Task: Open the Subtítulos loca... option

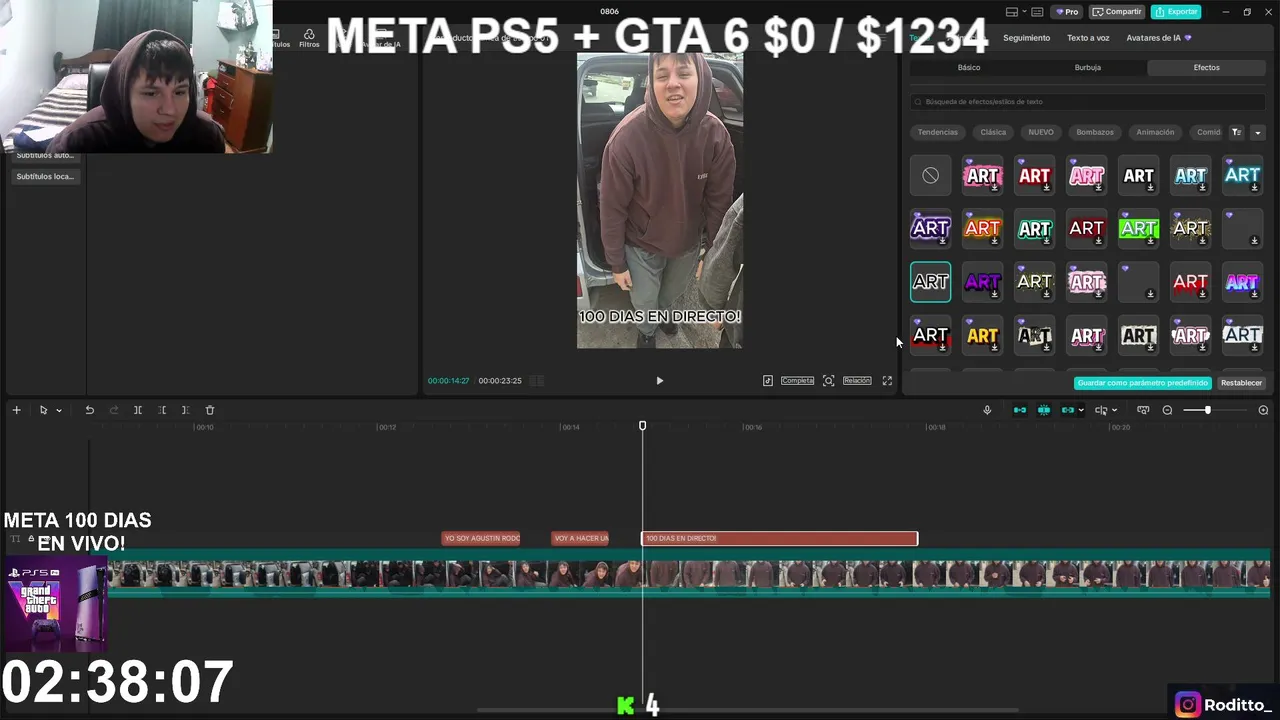Action: 45,177
